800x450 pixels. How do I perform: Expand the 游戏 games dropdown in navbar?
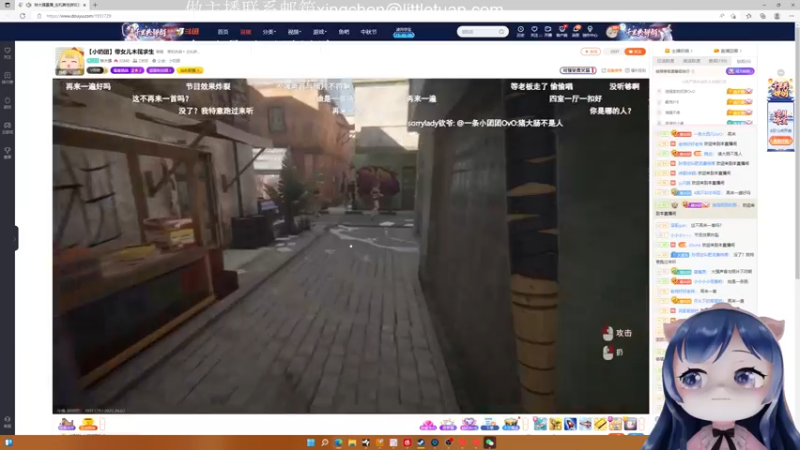point(319,32)
